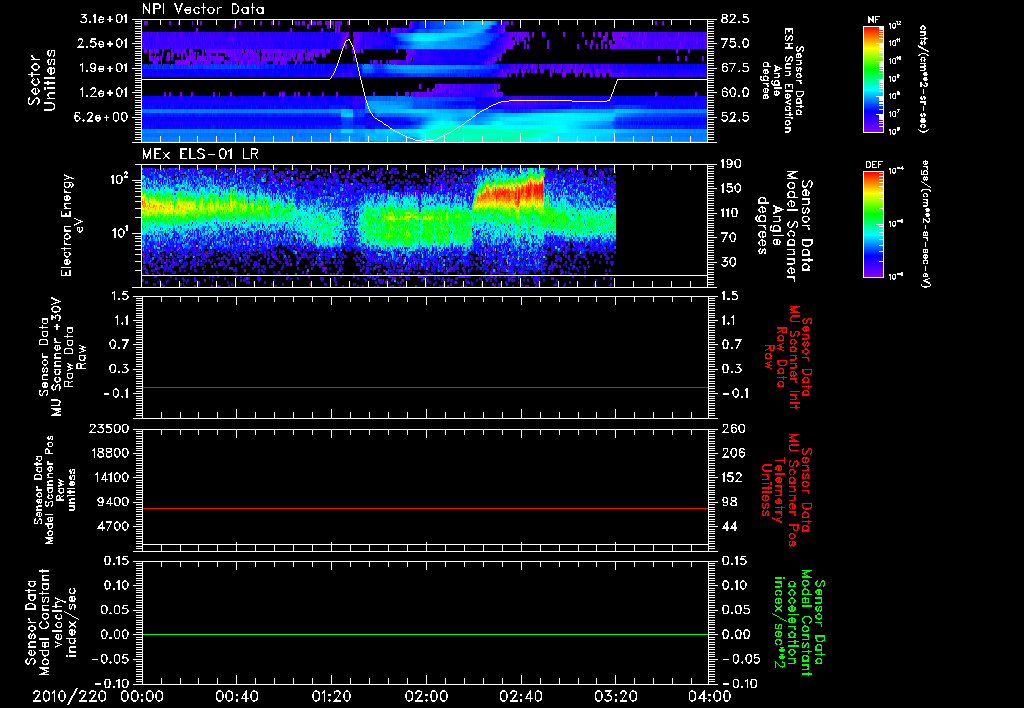Click the green "Model Constant acceleration" label
The image size is (1024, 708).
pos(799,624)
